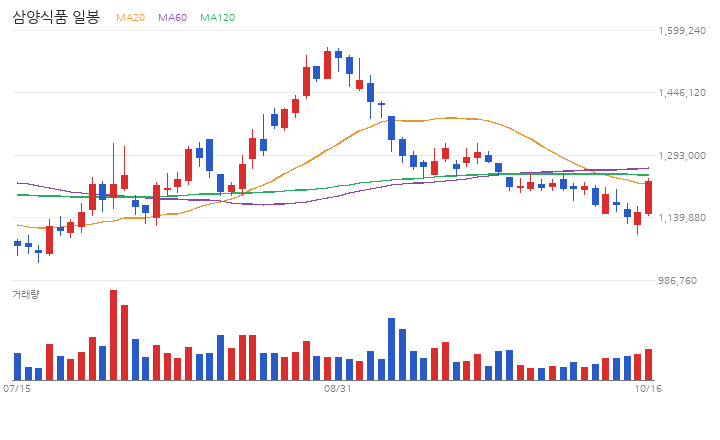Select the MA20 legend label

[130, 17]
